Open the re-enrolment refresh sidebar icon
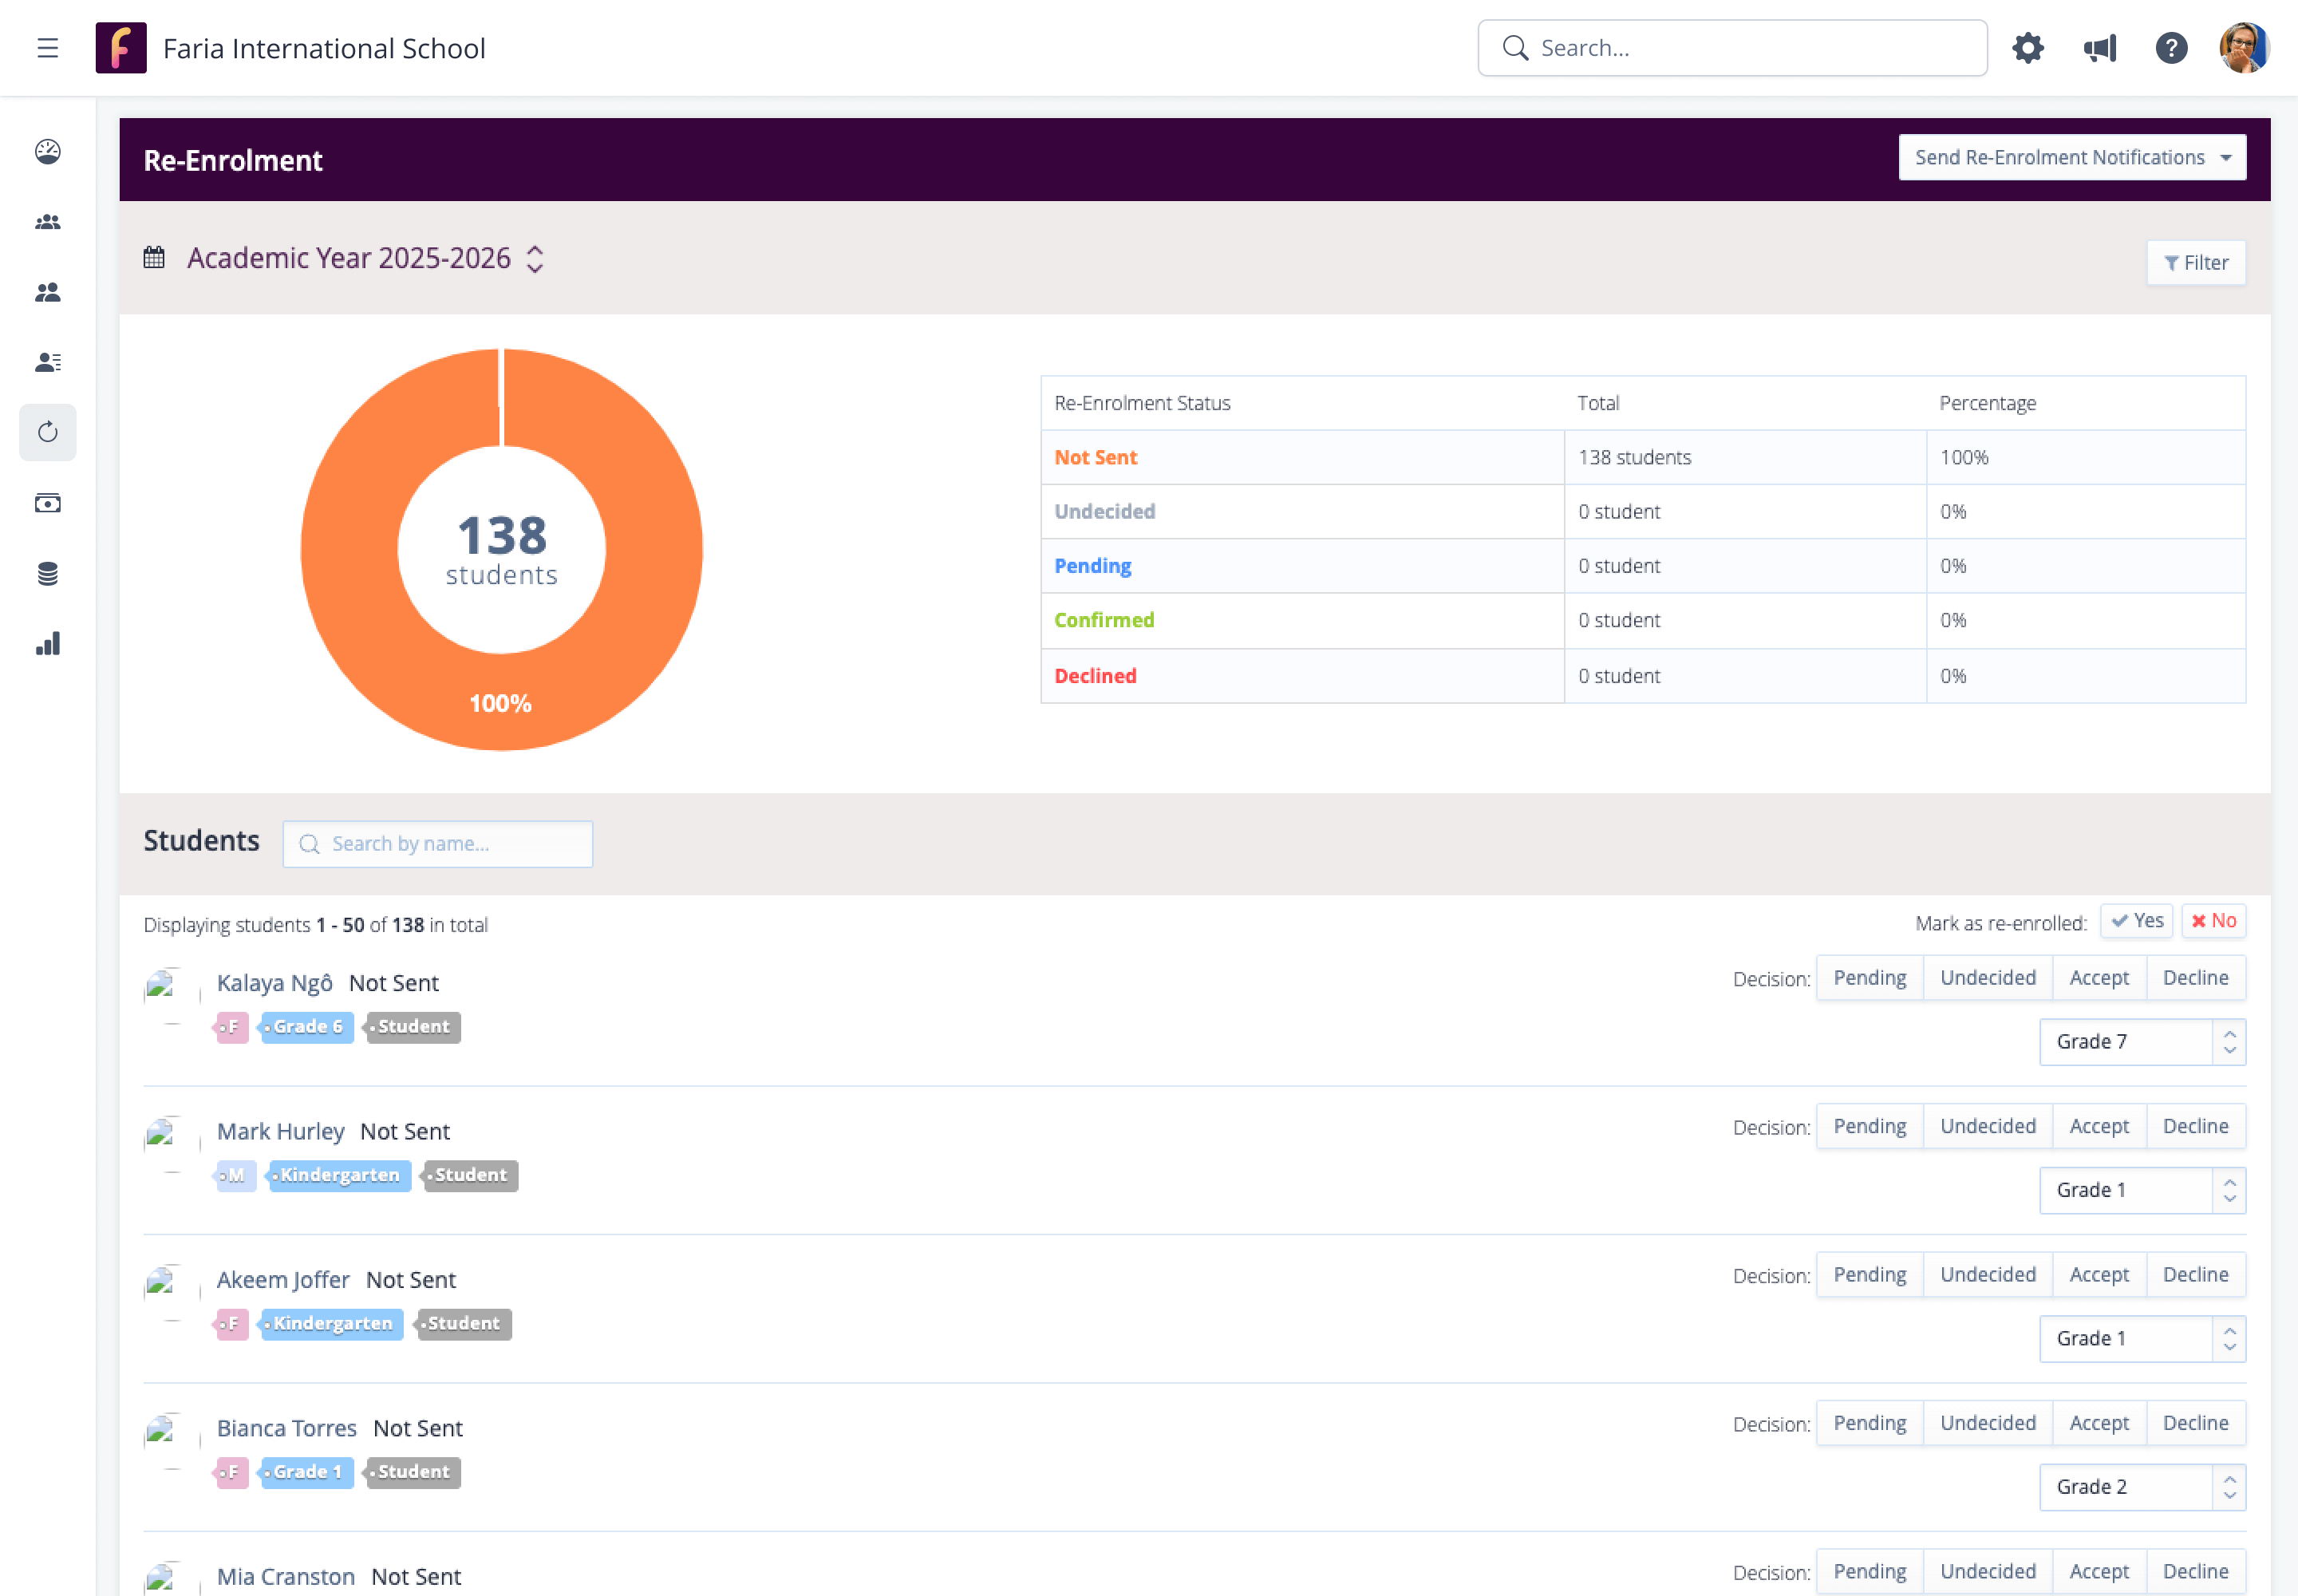The image size is (2298, 1596). [x=47, y=432]
